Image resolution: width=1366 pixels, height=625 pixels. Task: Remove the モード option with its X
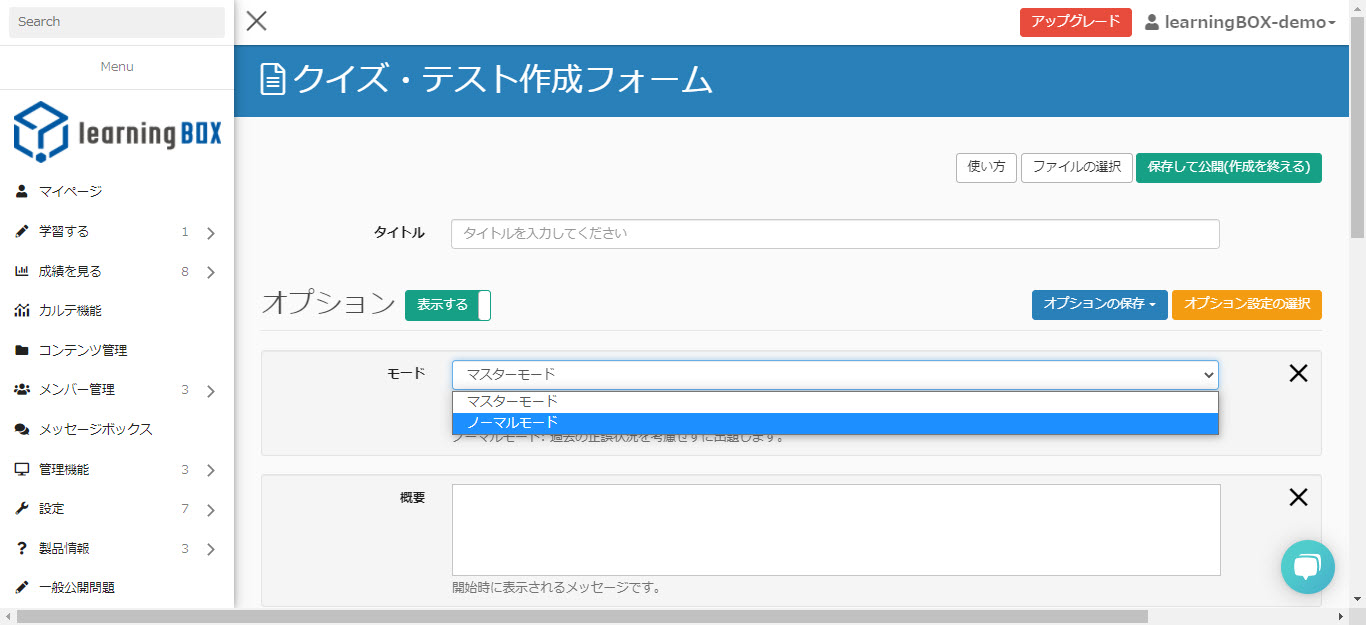pos(1298,374)
